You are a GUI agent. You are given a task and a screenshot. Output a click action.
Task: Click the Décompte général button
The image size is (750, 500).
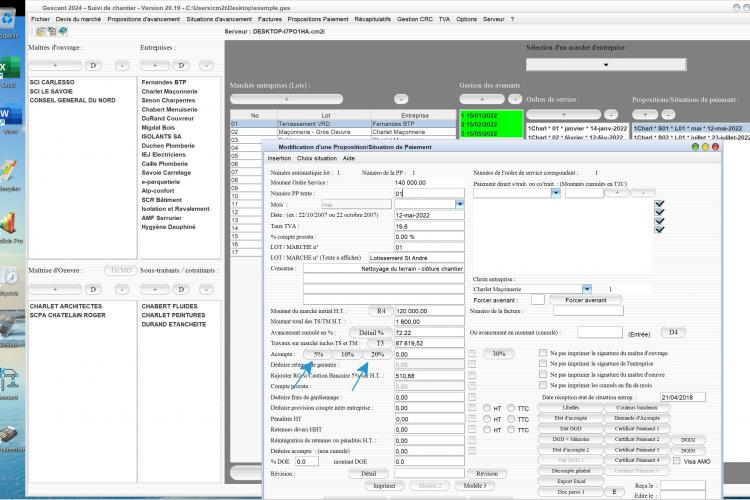click(571, 471)
